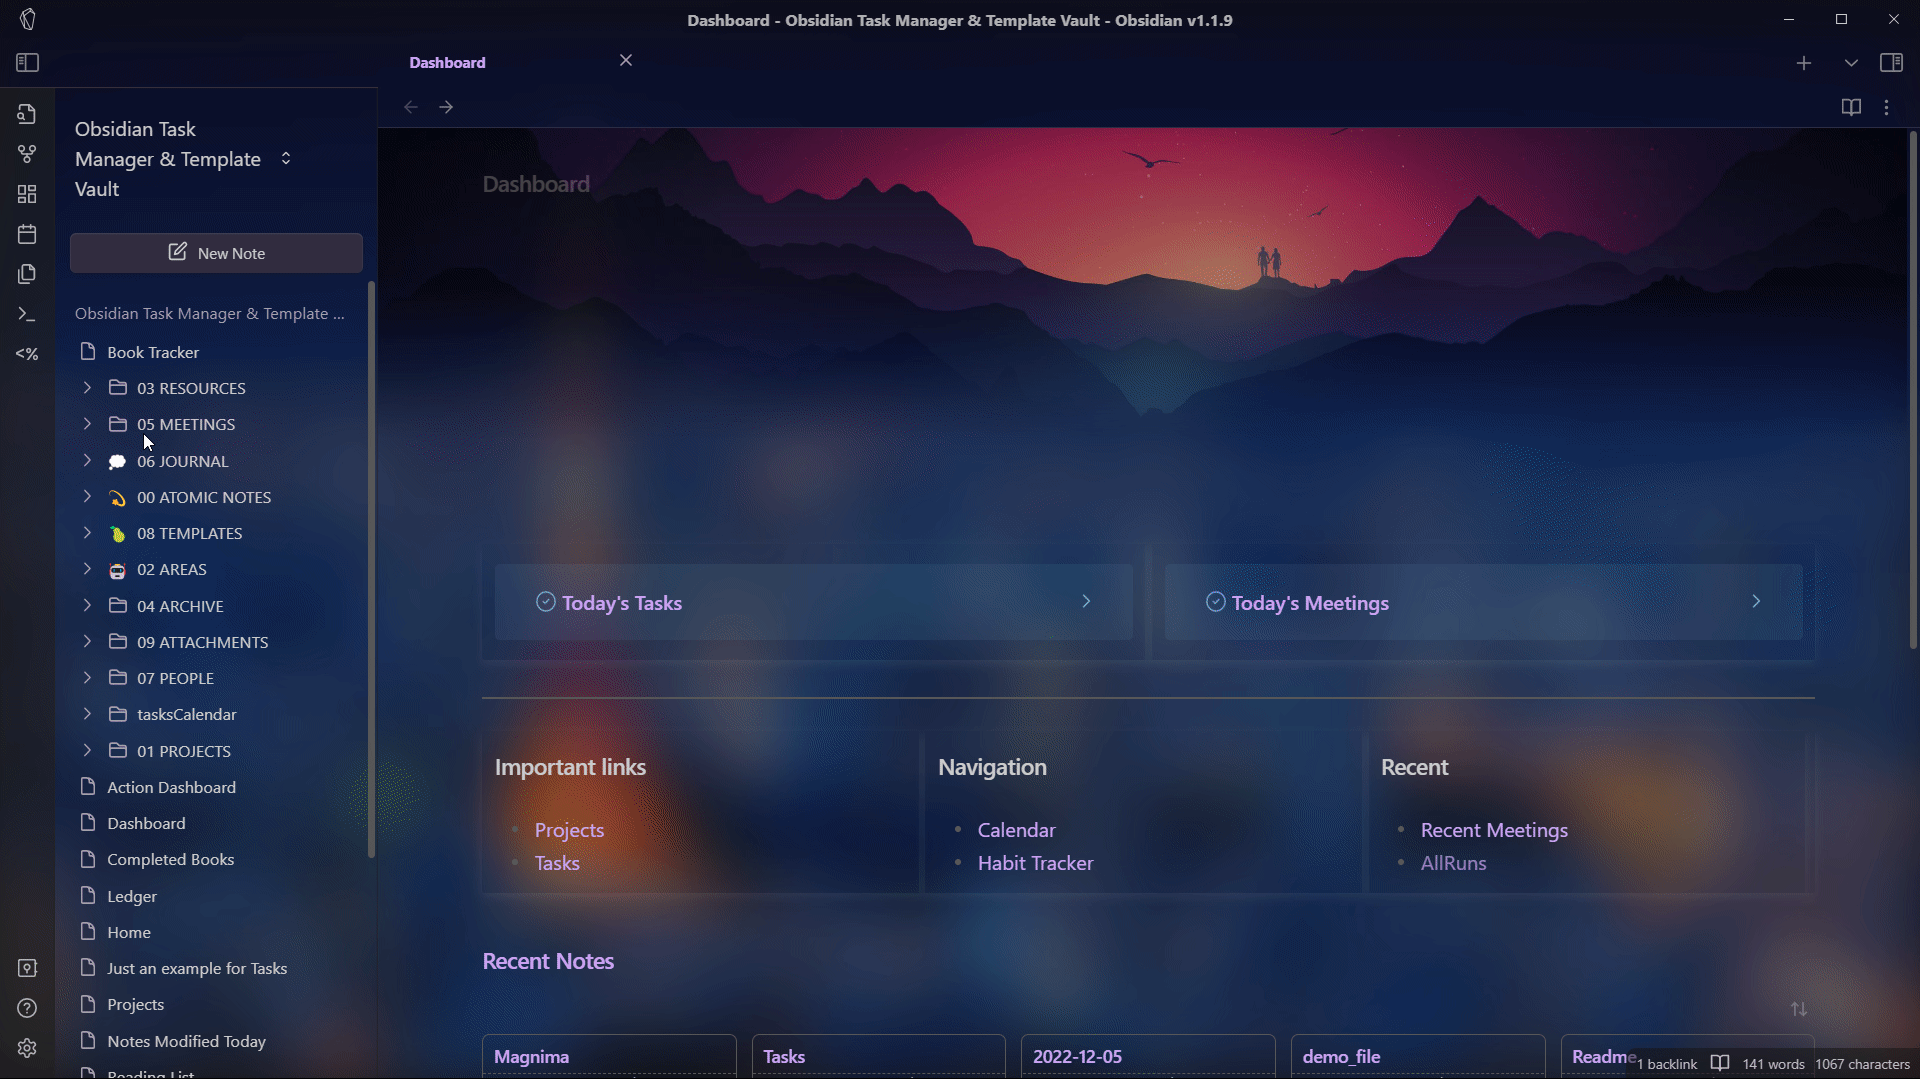Open the More options three-dot menu
Screen dimensions: 1920x1079
click(1887, 107)
